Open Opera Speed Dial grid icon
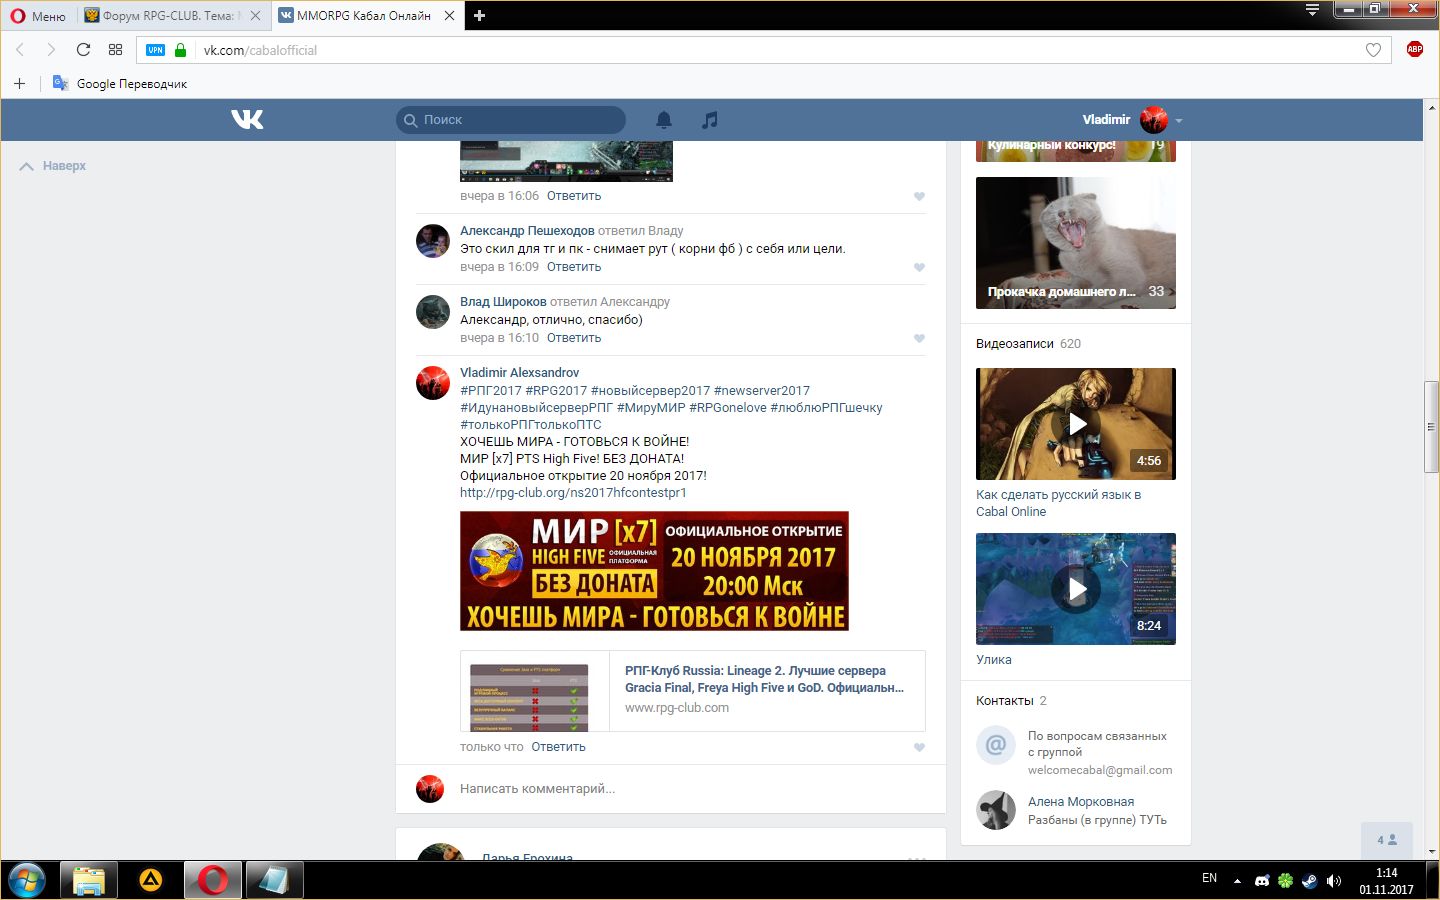Screen dimensions: 1440x900 tap(115, 50)
